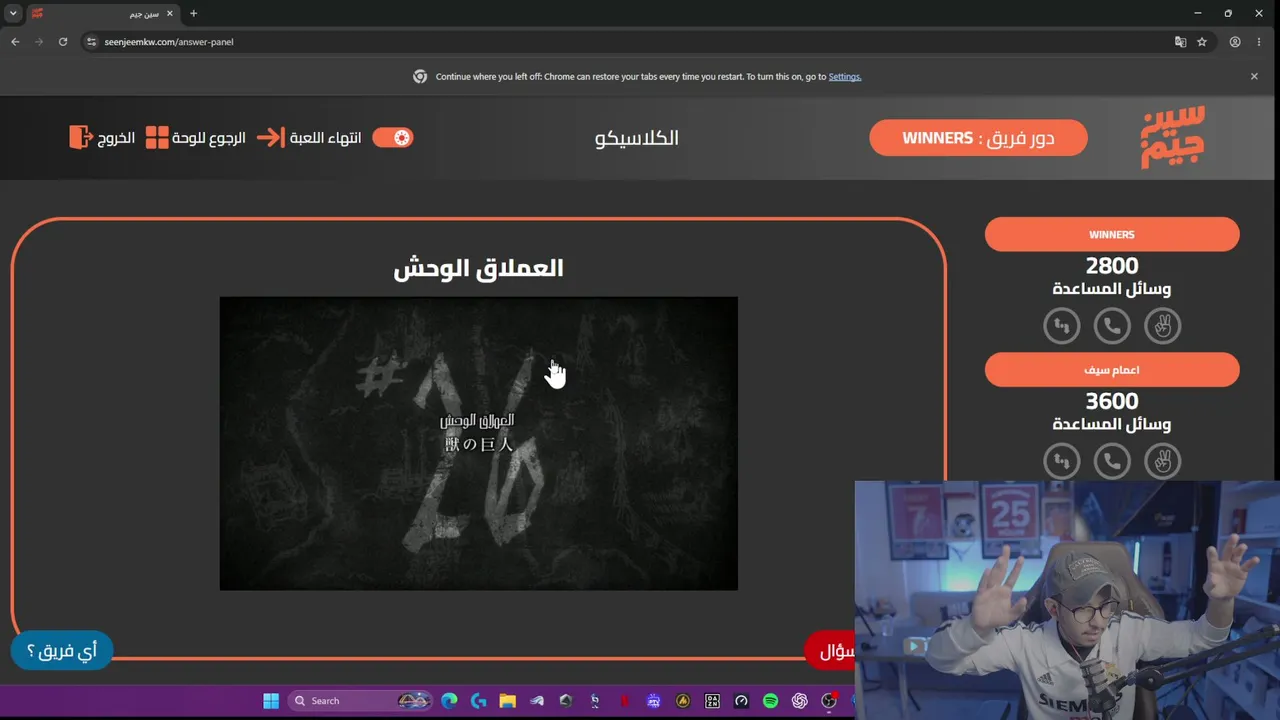1280x720 pixels.
Task: Open Microsoft Edge from the taskbar
Action: [449, 701]
